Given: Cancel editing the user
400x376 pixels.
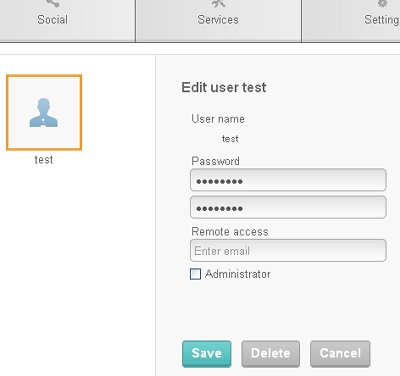Looking at the screenshot, I should (340, 354).
